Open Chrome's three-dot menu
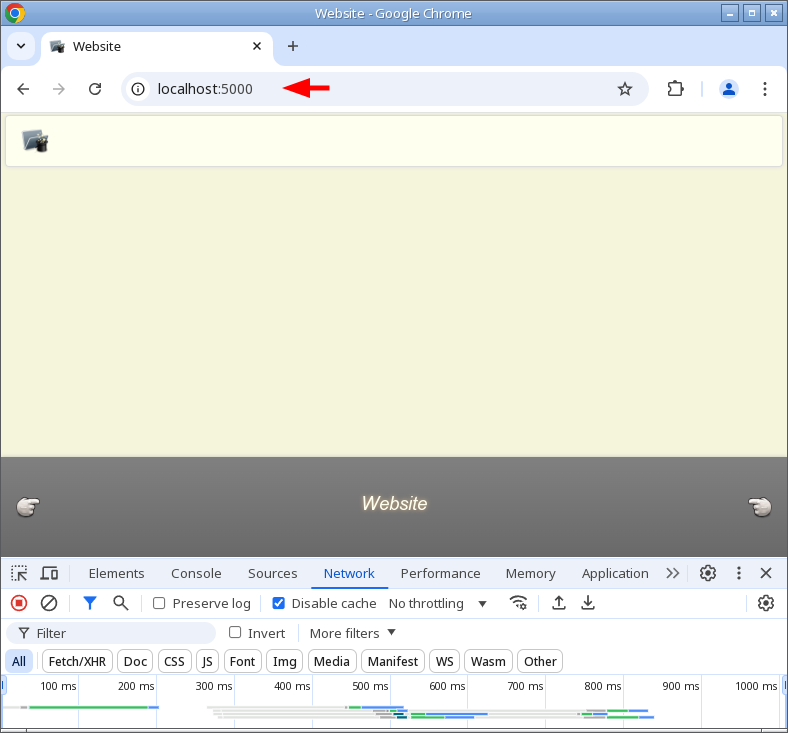 pyautogui.click(x=764, y=89)
